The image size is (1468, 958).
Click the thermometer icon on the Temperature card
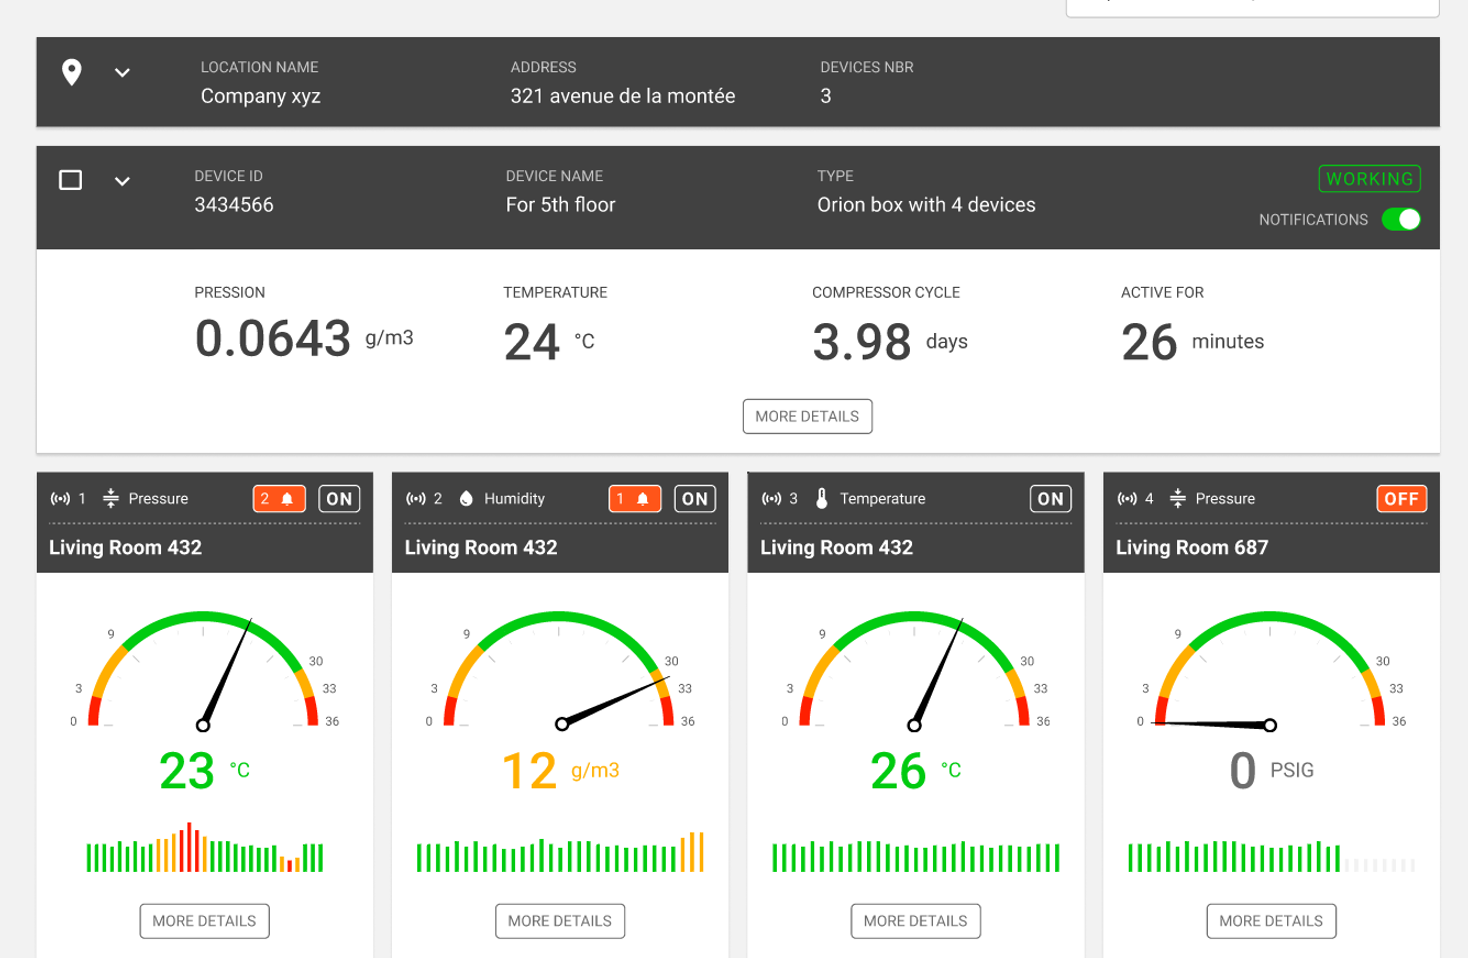tap(821, 498)
